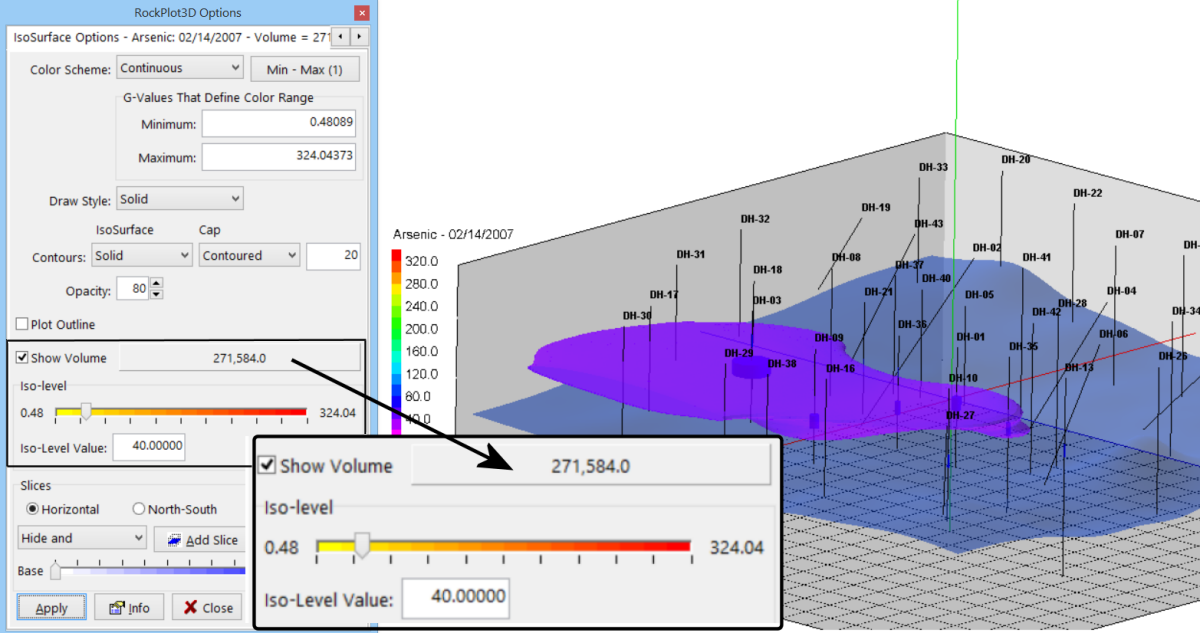Image resolution: width=1200 pixels, height=633 pixels.
Task: Click the Min - Max (1) button
Action: tap(304, 69)
